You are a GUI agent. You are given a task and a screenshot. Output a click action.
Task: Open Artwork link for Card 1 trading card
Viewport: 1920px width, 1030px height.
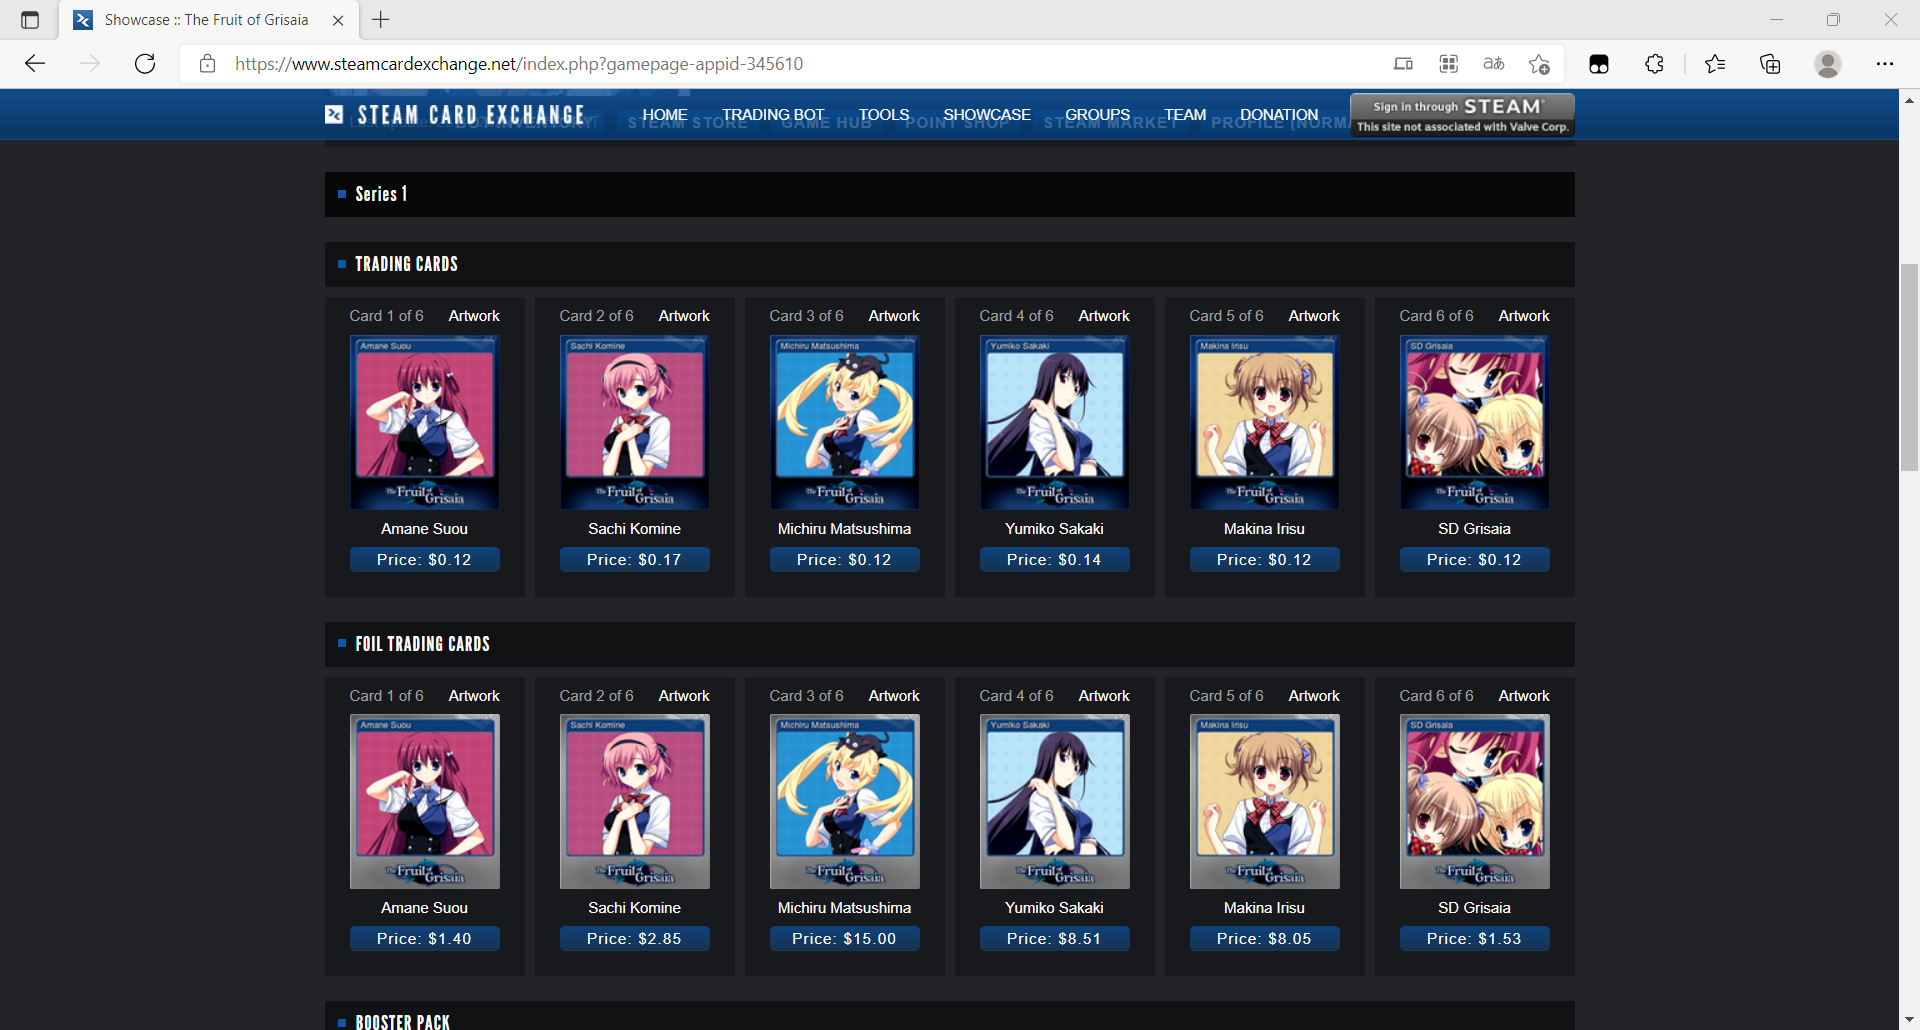coord(474,316)
